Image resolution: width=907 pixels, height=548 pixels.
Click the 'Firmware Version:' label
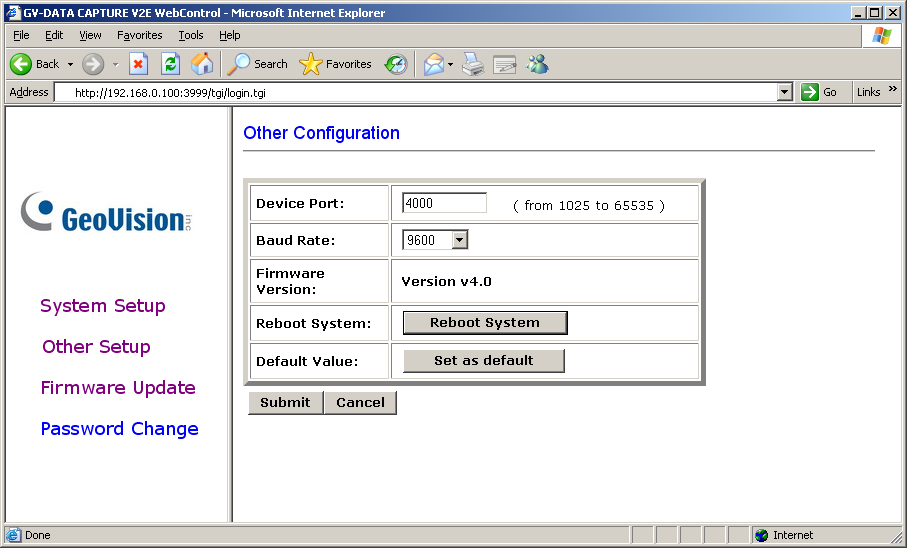click(290, 281)
